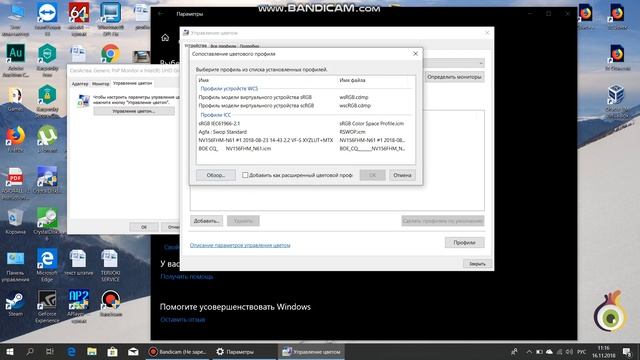Click the Добавить... button
Viewport: 640px width, 360px height.
click(x=206, y=221)
